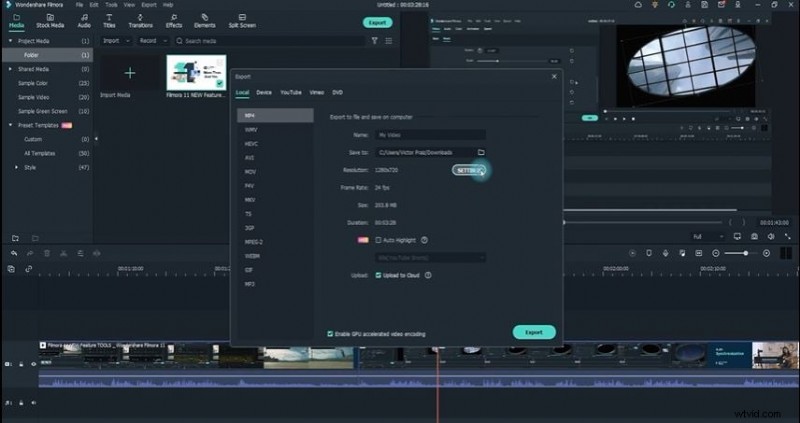Collapse the Project Media tree arrow
800x423 pixels.
10,41
